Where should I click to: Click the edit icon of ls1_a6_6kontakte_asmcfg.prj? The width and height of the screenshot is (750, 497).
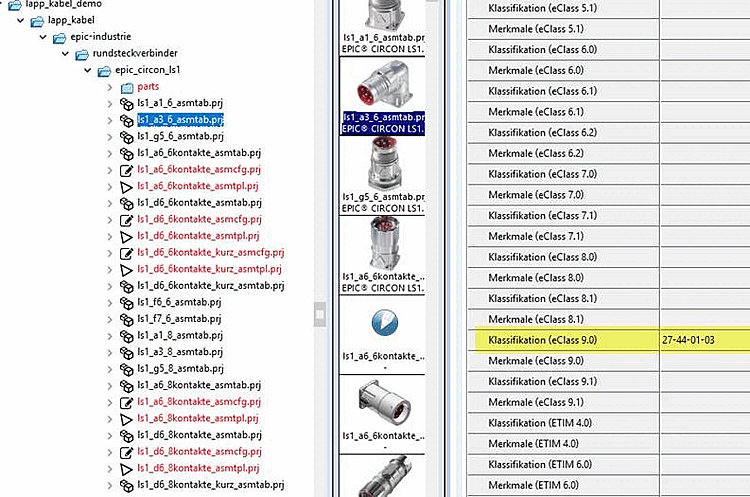coord(126,170)
